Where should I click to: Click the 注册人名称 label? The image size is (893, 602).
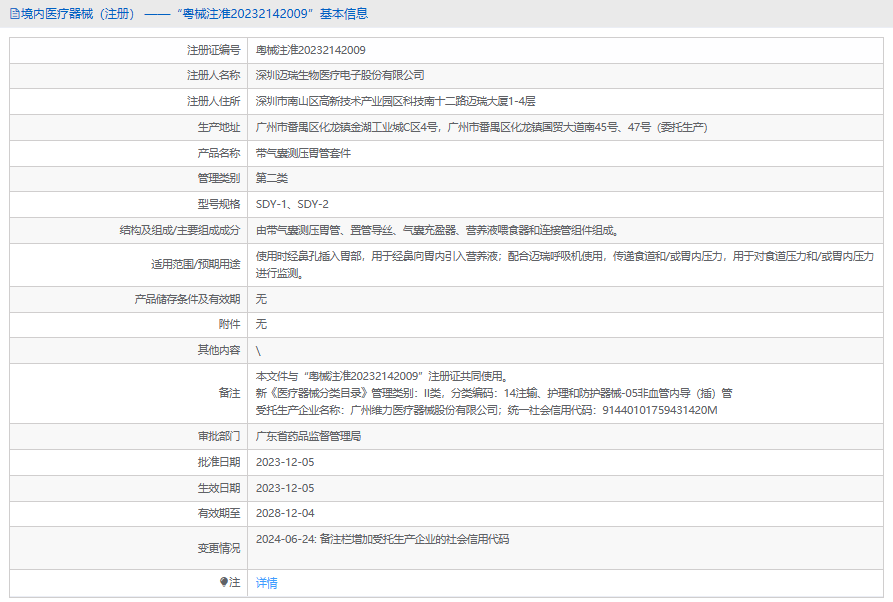click(214, 75)
